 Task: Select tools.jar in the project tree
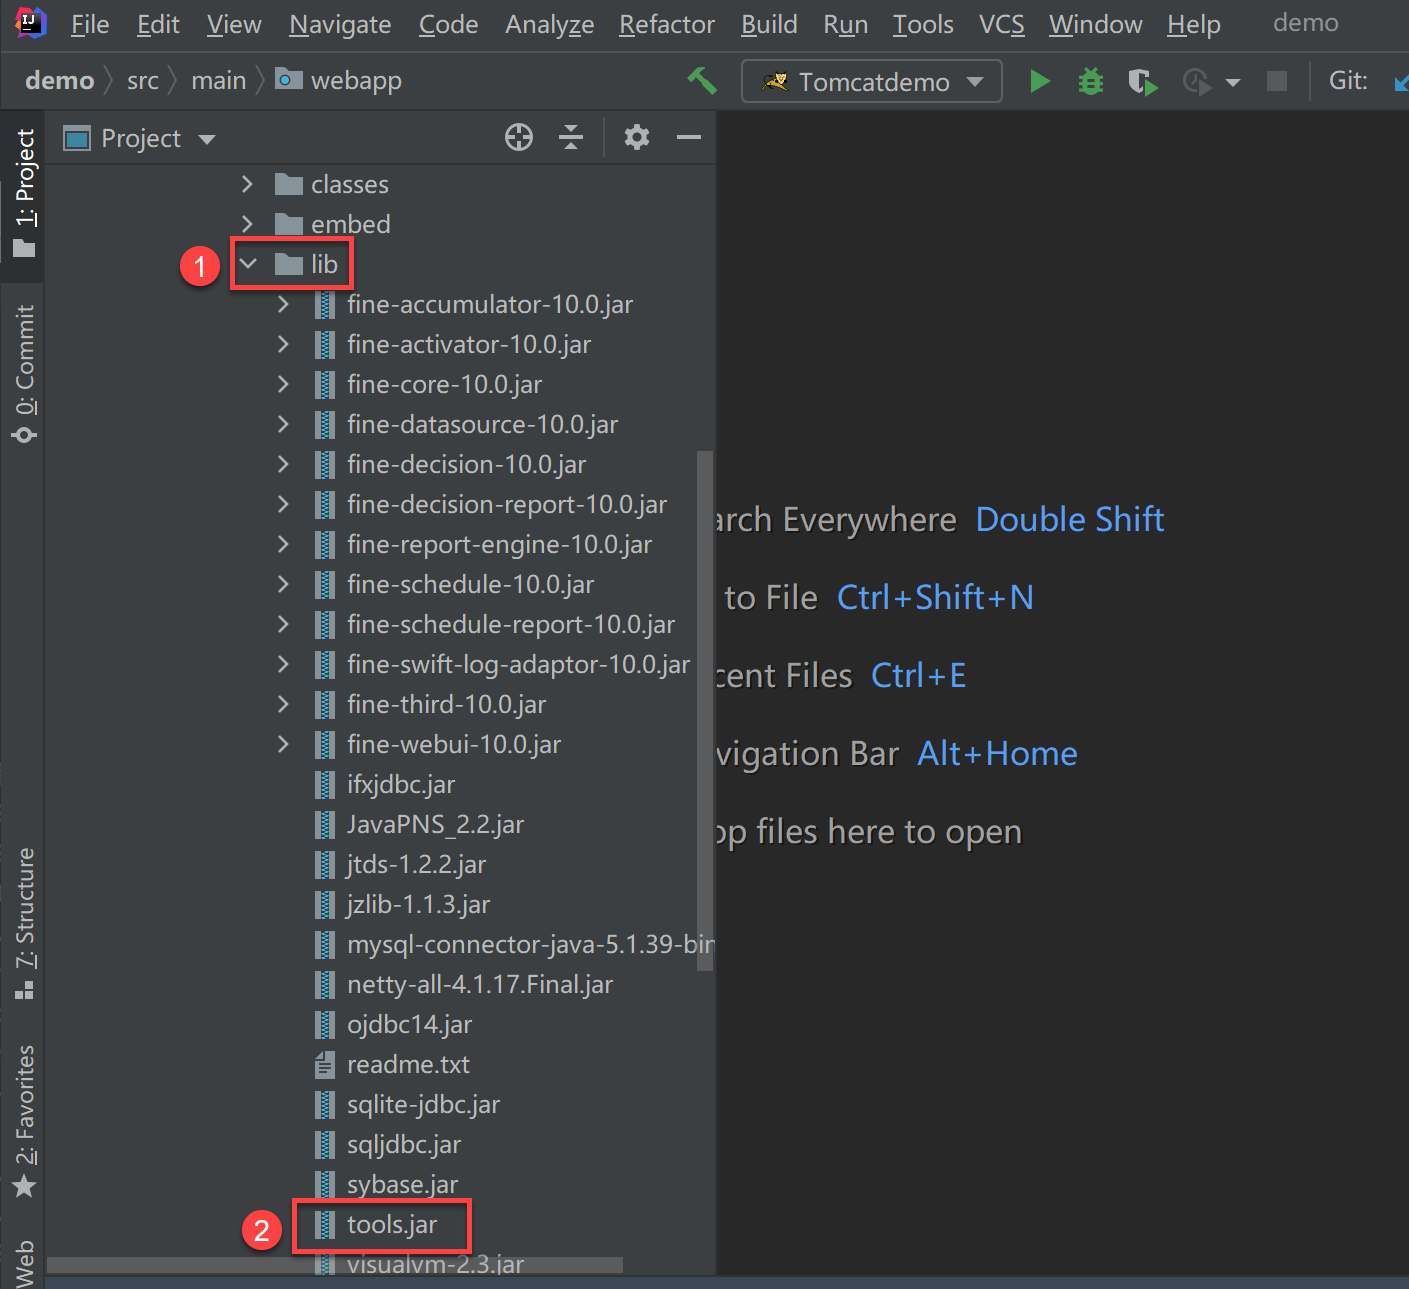click(391, 1225)
